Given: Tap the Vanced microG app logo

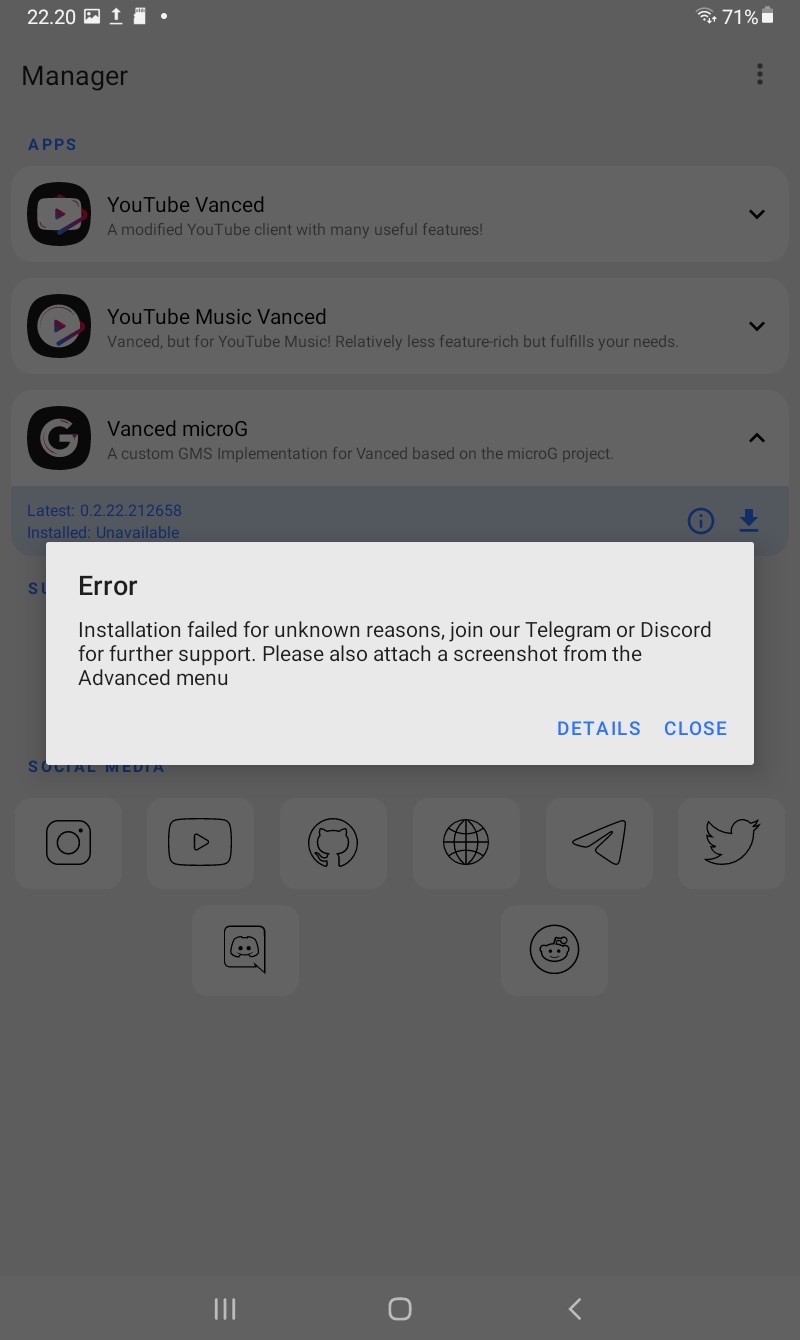Looking at the screenshot, I should tap(59, 438).
